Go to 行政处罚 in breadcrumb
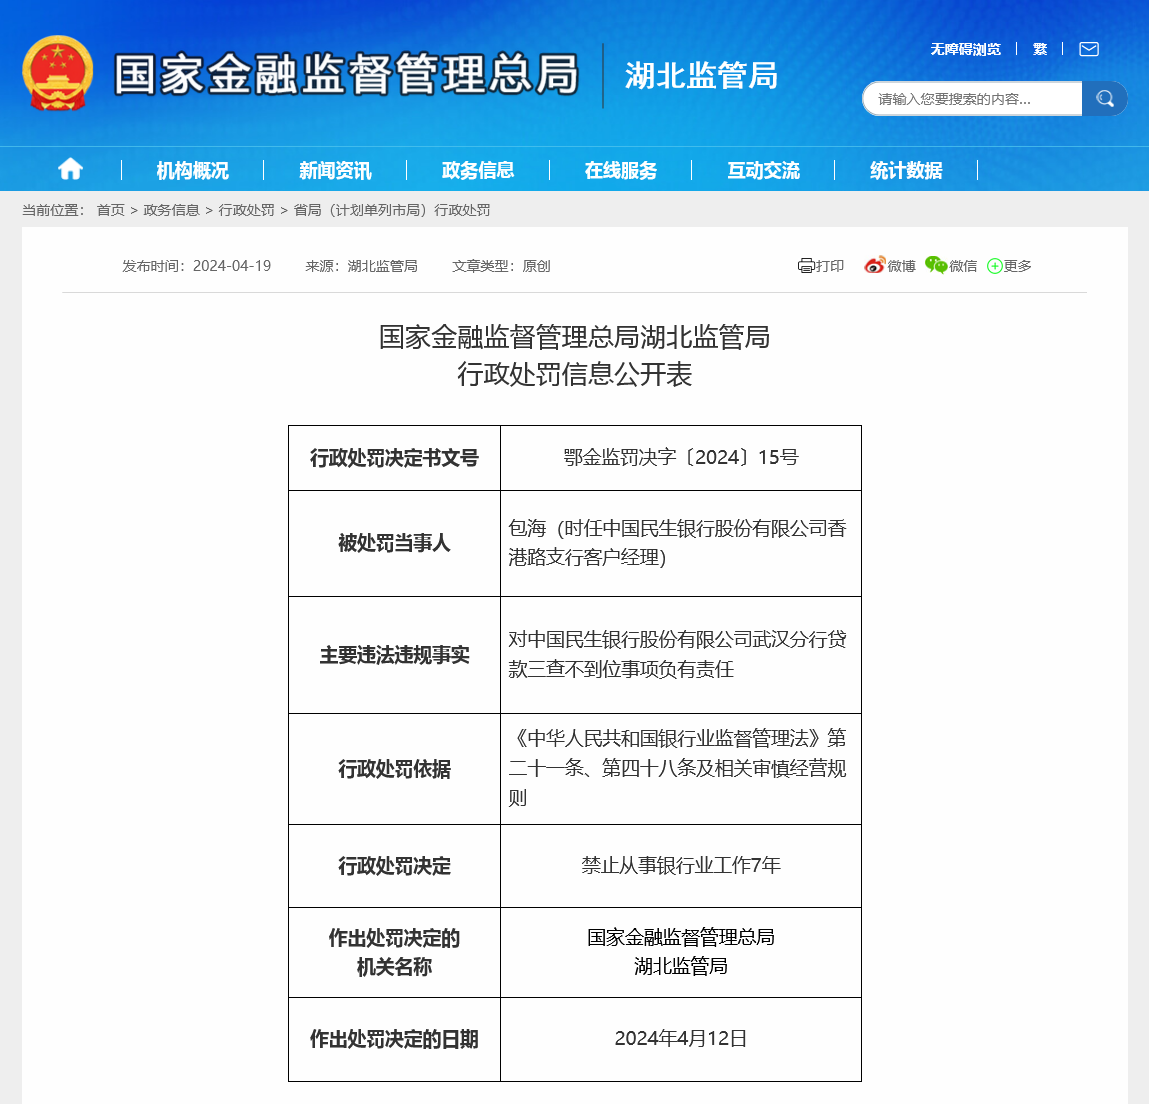 pos(246,210)
